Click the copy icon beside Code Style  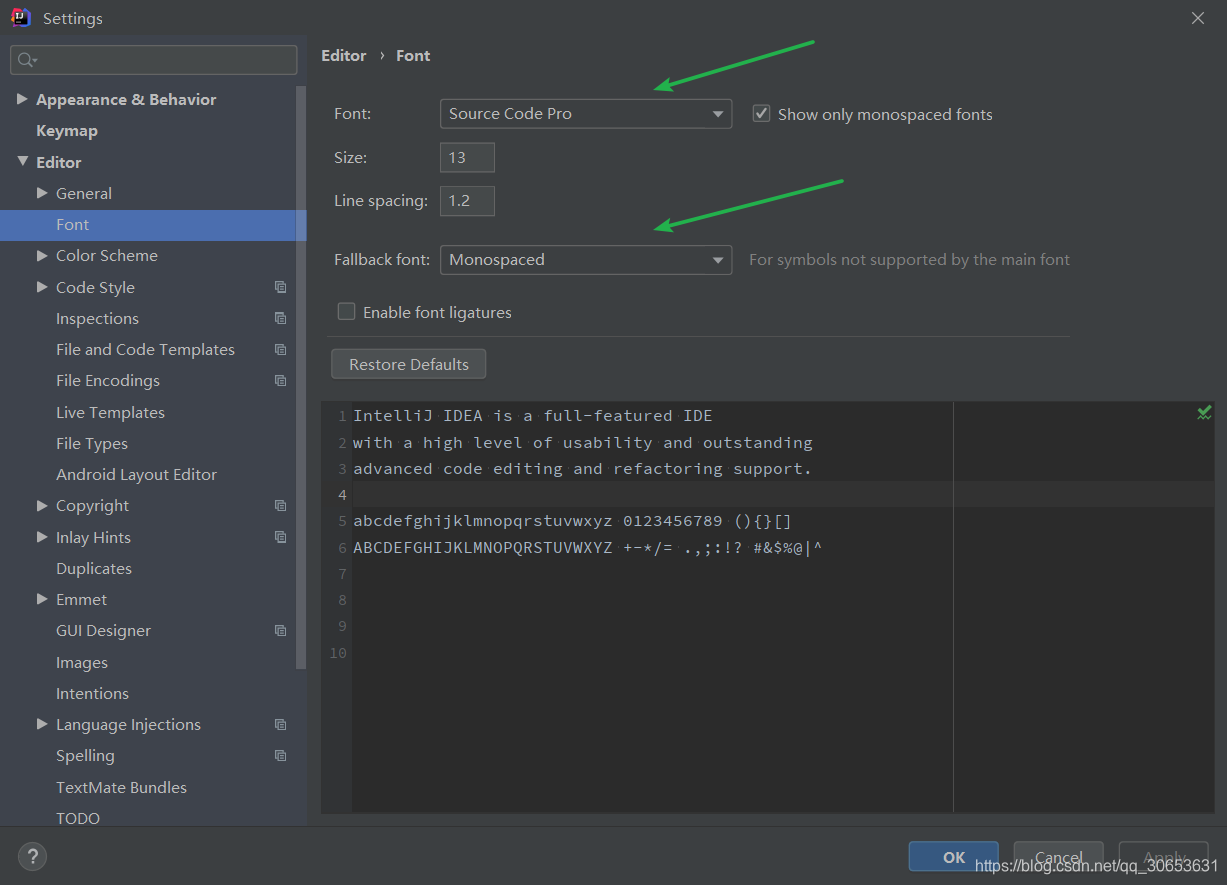280,287
